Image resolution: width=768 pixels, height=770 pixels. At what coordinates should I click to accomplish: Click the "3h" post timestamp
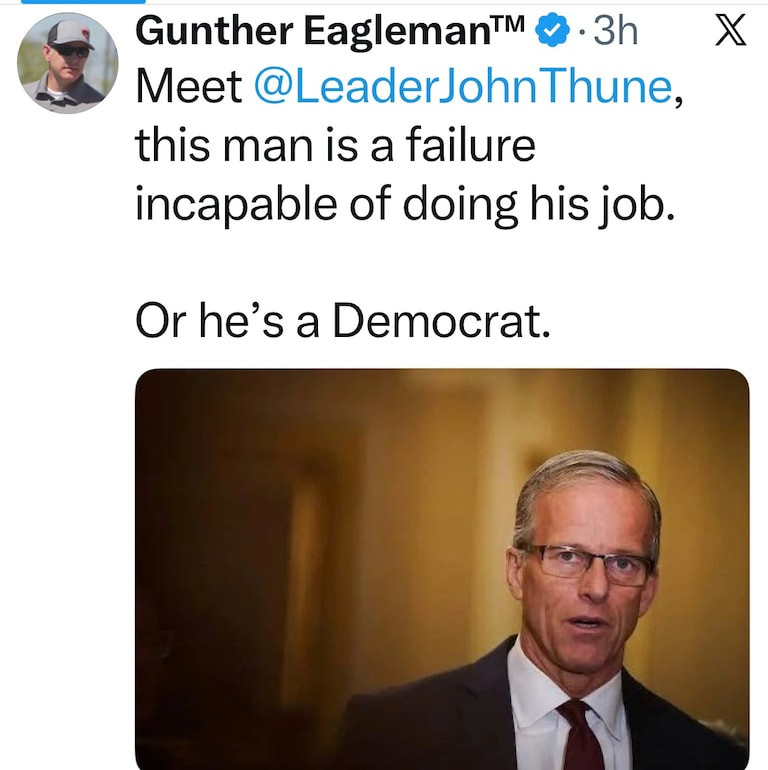615,32
